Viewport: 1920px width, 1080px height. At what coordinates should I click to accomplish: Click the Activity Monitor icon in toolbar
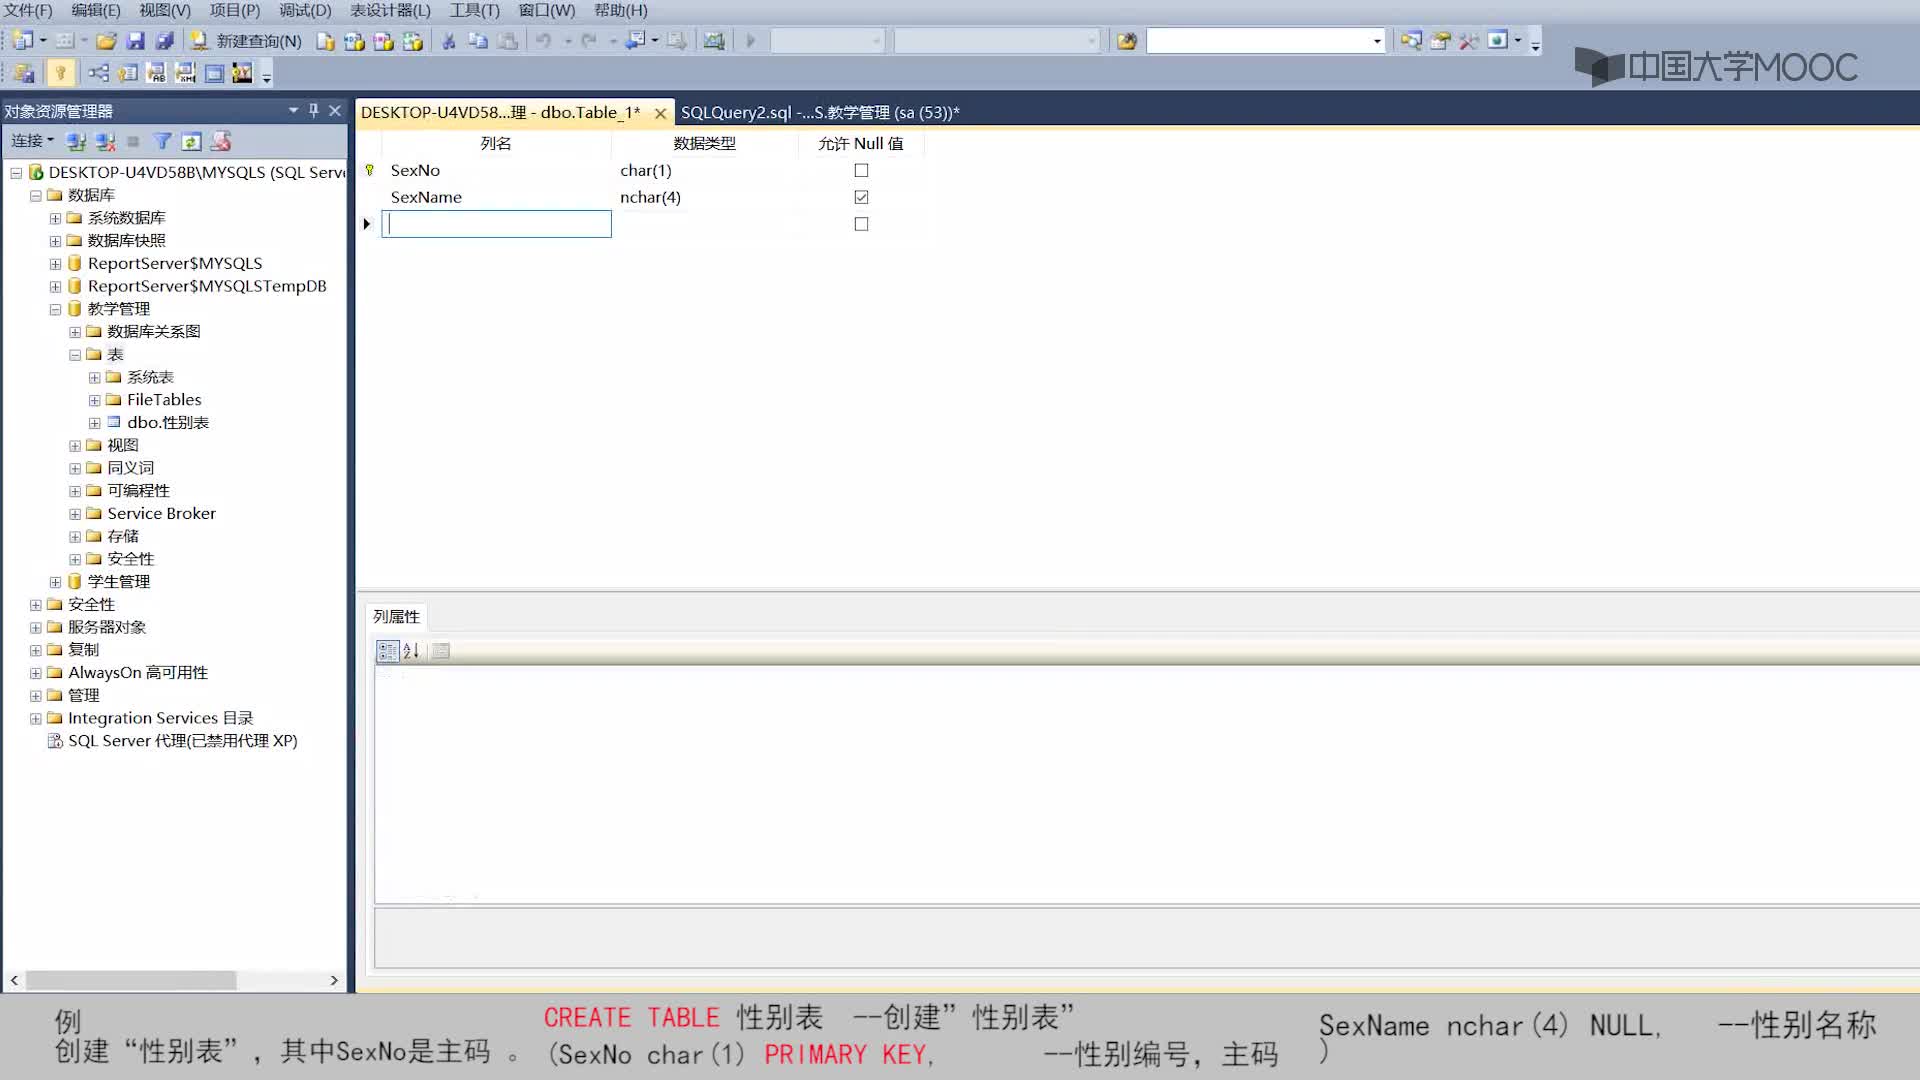tap(713, 41)
